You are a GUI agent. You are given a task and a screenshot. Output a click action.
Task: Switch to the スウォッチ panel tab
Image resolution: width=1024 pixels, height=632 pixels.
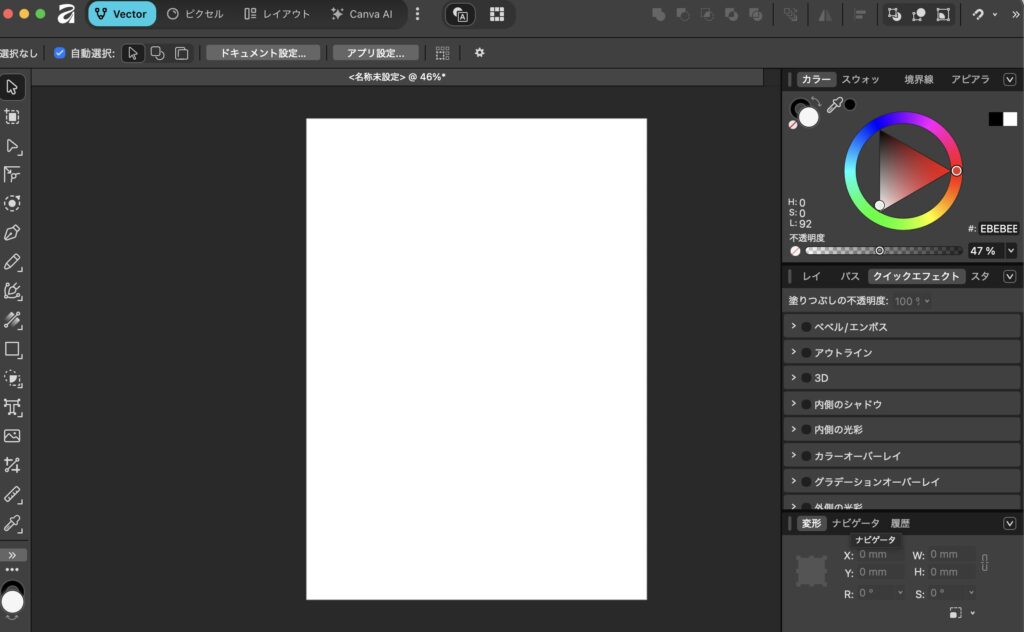coord(860,80)
